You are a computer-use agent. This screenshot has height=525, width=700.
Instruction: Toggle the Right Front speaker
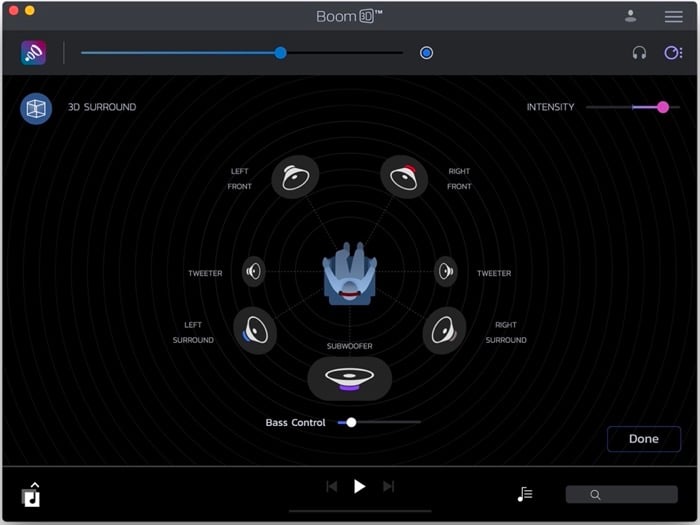(x=404, y=177)
